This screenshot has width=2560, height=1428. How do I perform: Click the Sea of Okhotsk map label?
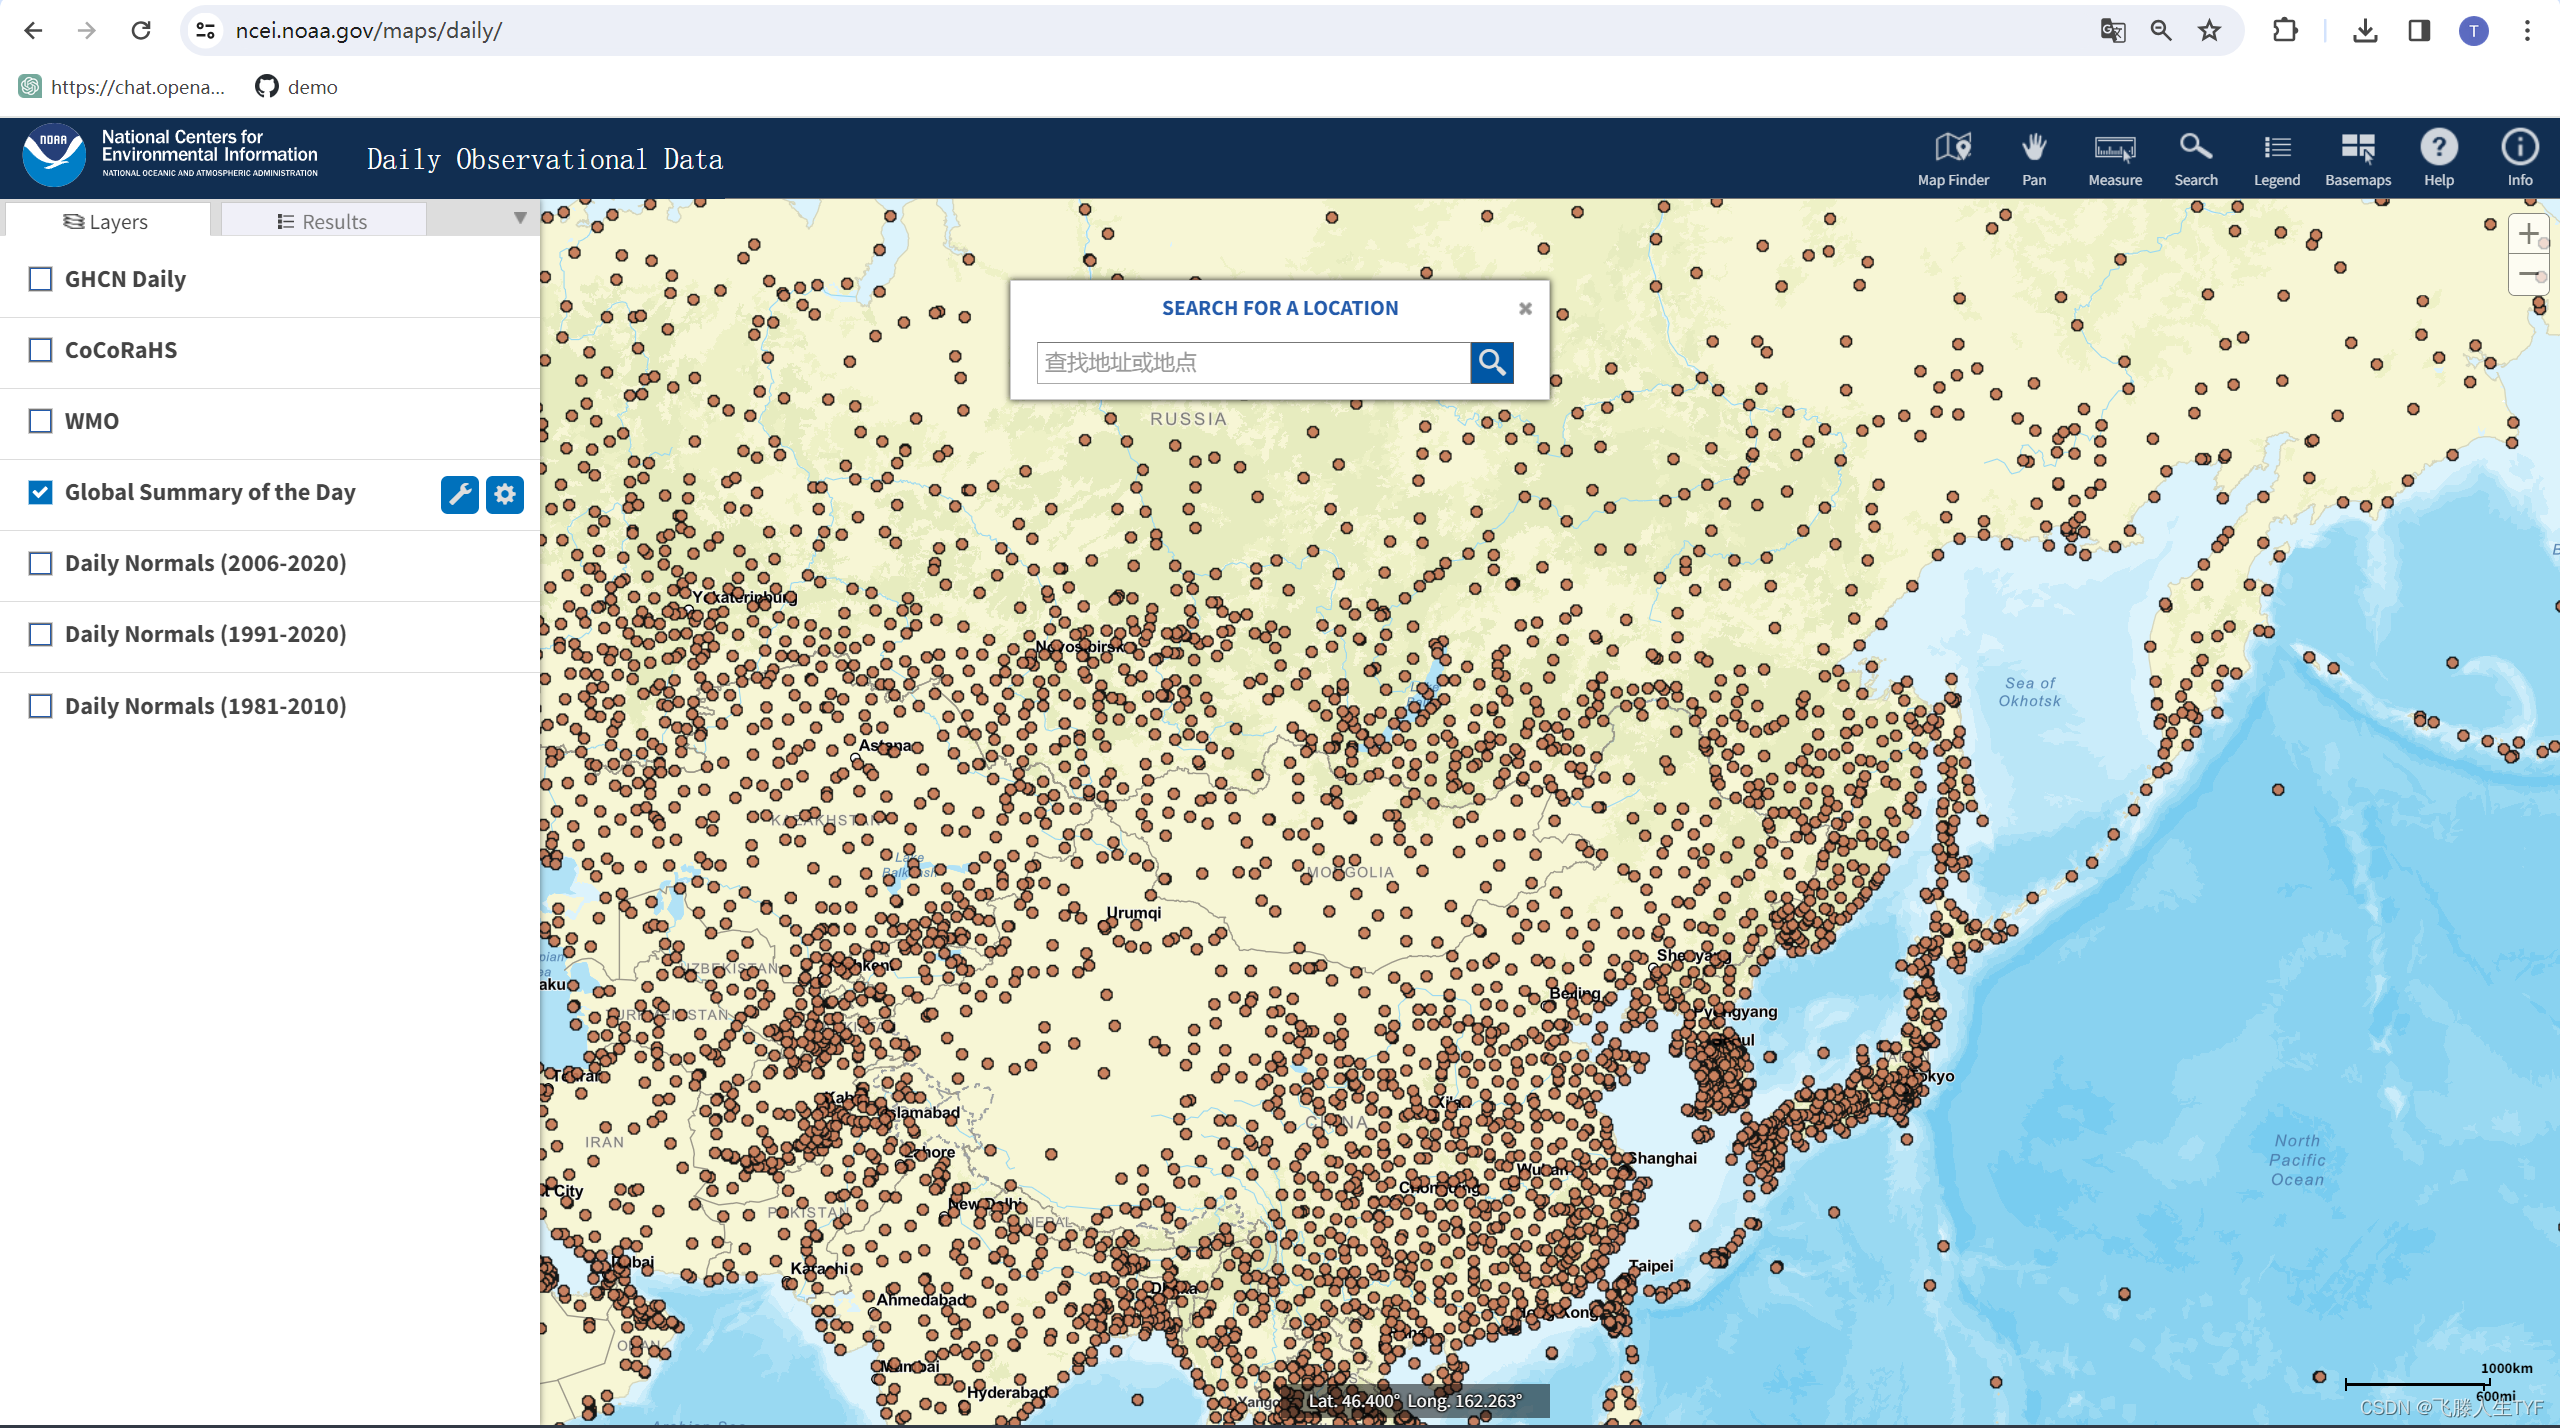(2029, 692)
